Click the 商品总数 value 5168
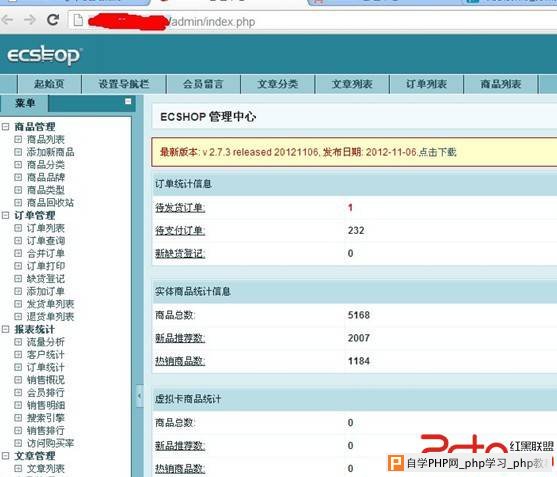This screenshot has width=557, height=477. (x=359, y=315)
